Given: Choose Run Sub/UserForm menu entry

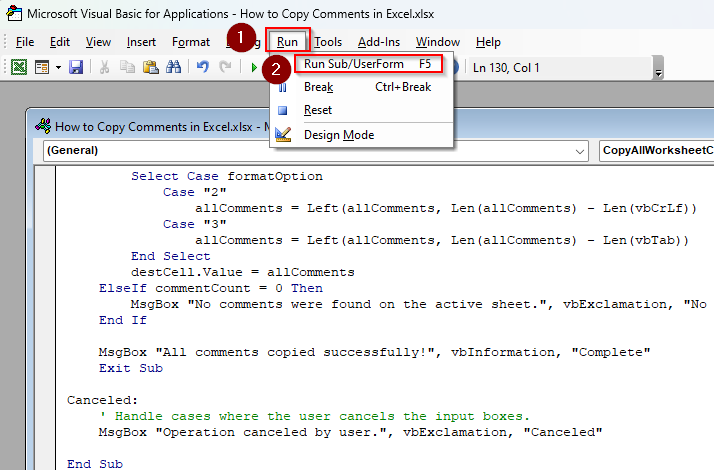Looking at the screenshot, I should pyautogui.click(x=366, y=64).
